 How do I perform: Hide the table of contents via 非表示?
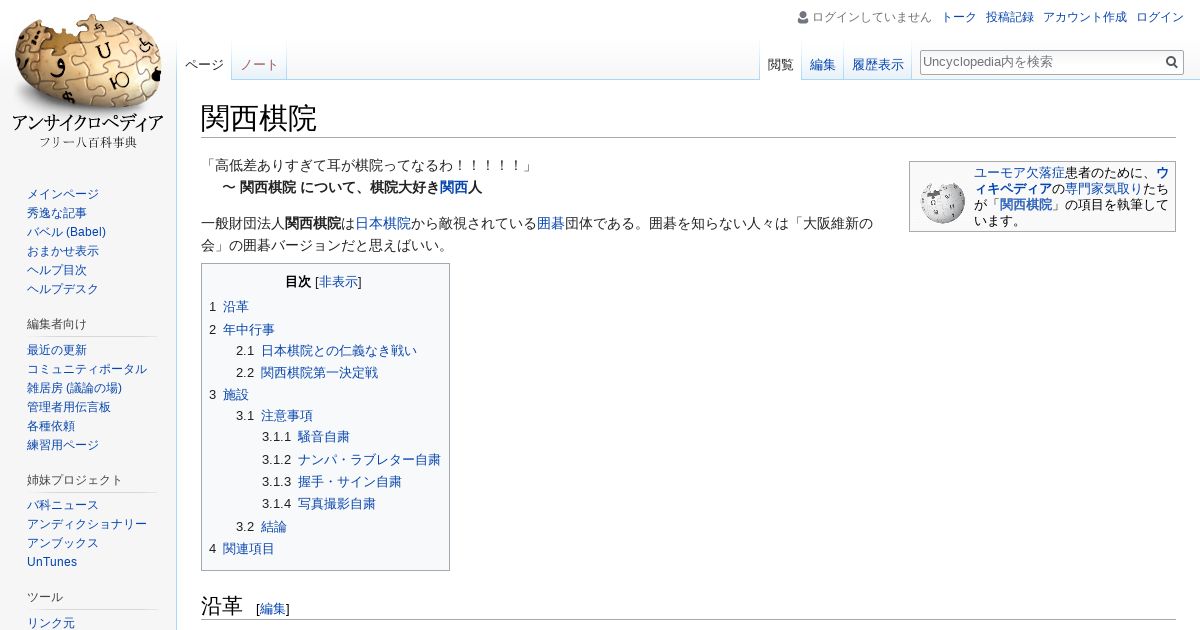click(338, 282)
